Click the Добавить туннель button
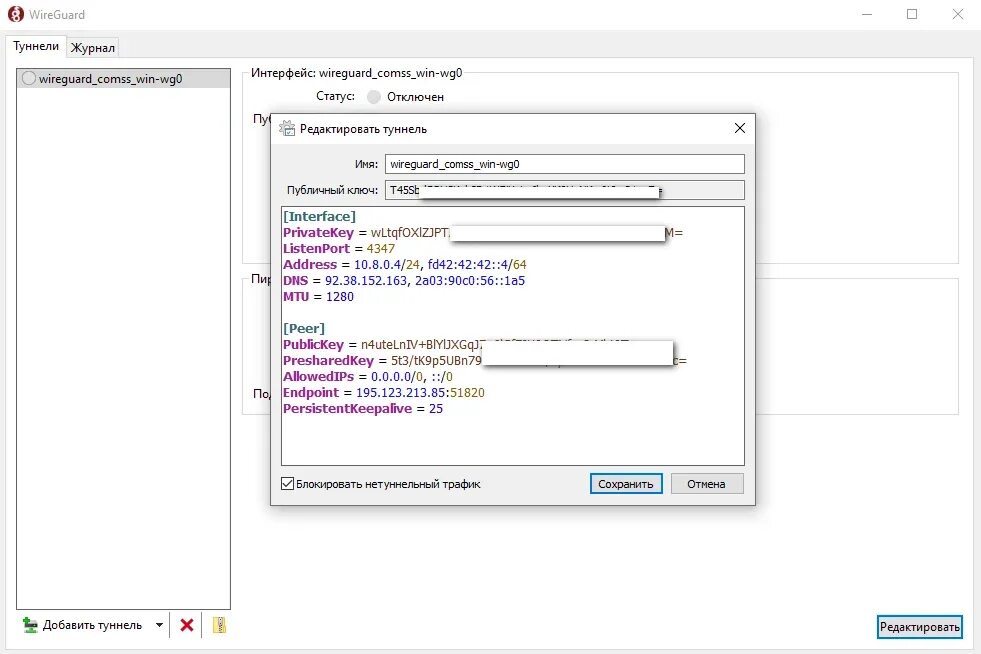The height and width of the screenshot is (654, 981). [92, 625]
